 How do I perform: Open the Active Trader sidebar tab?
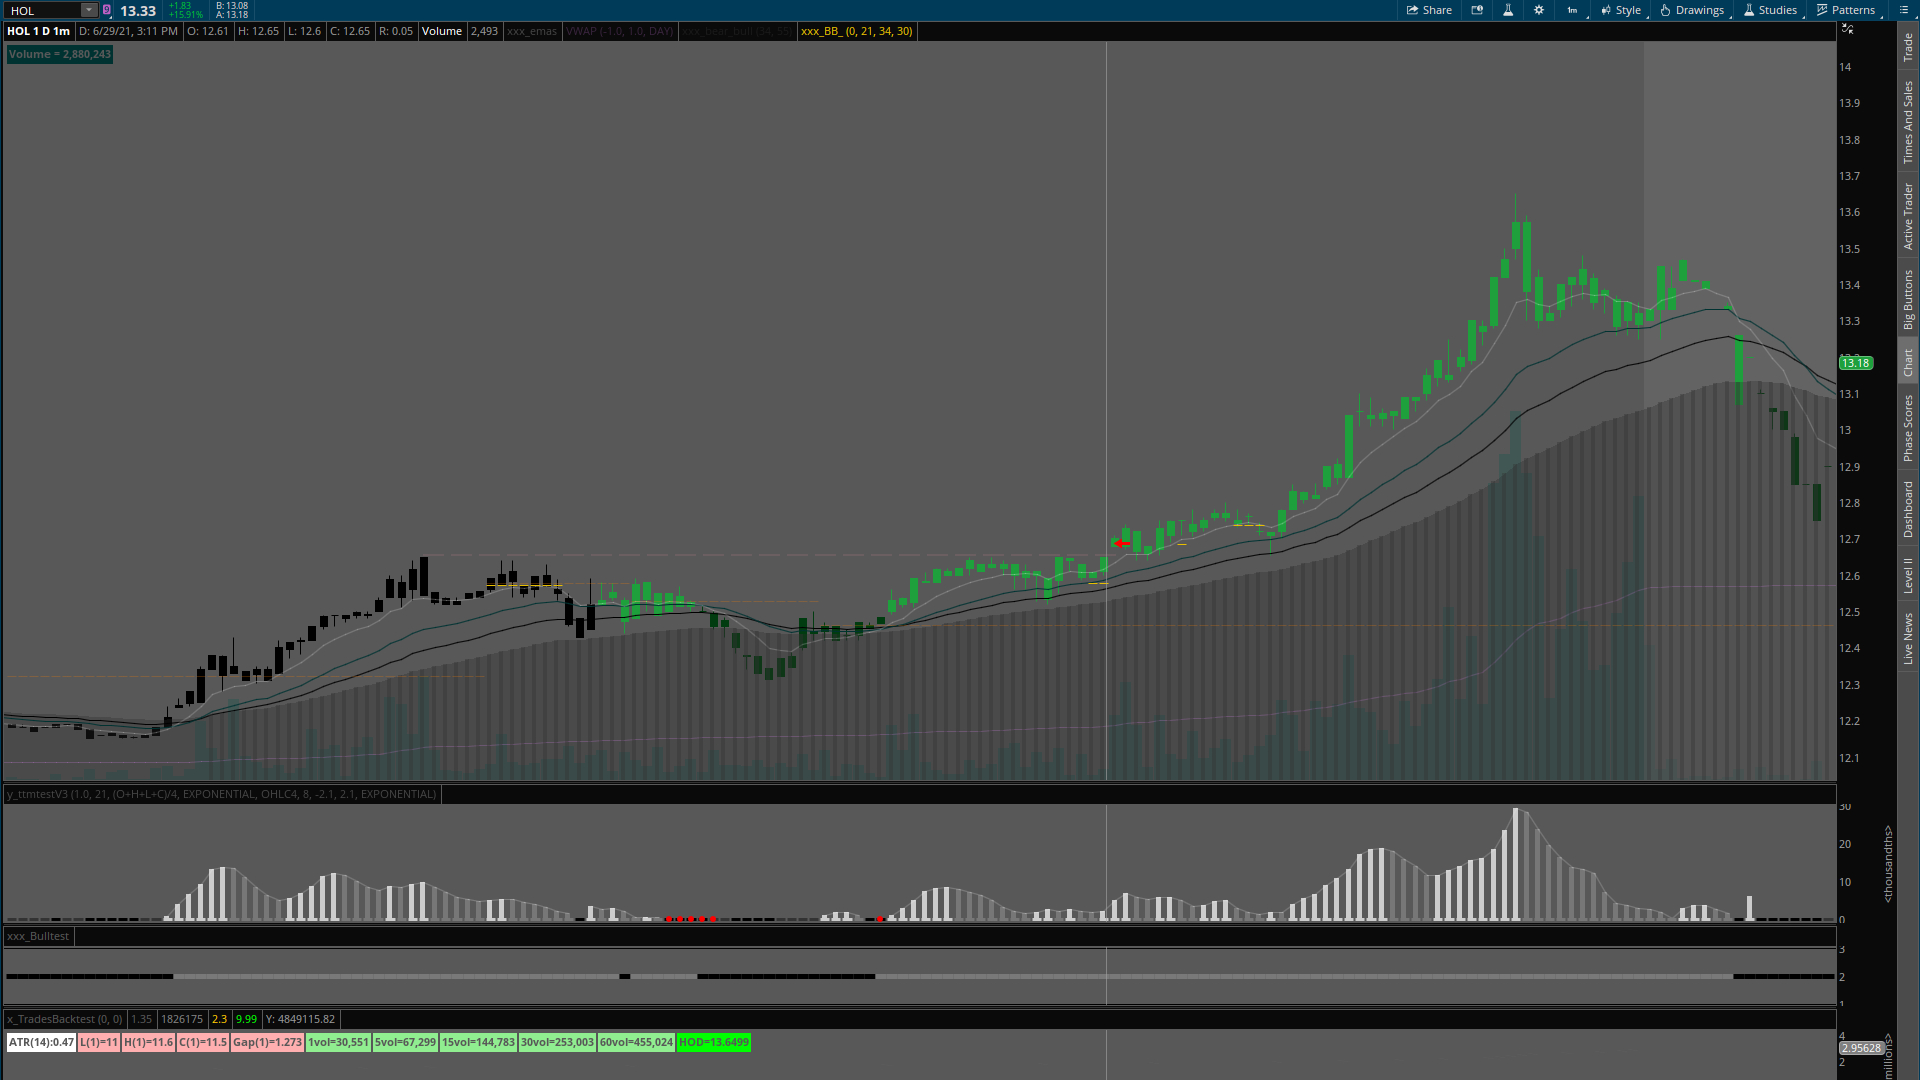(x=1908, y=216)
